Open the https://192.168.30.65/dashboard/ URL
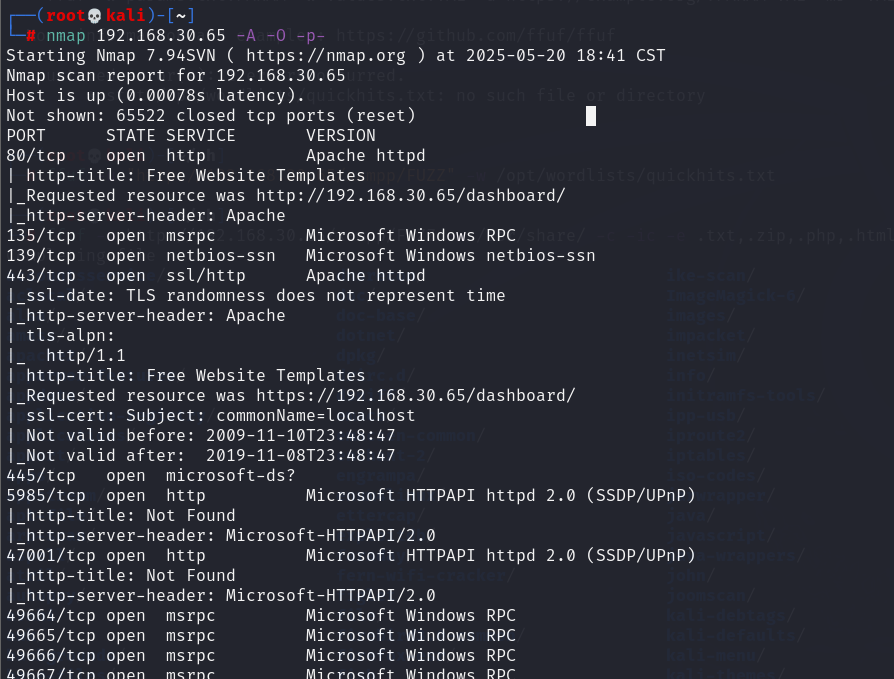 coord(416,396)
